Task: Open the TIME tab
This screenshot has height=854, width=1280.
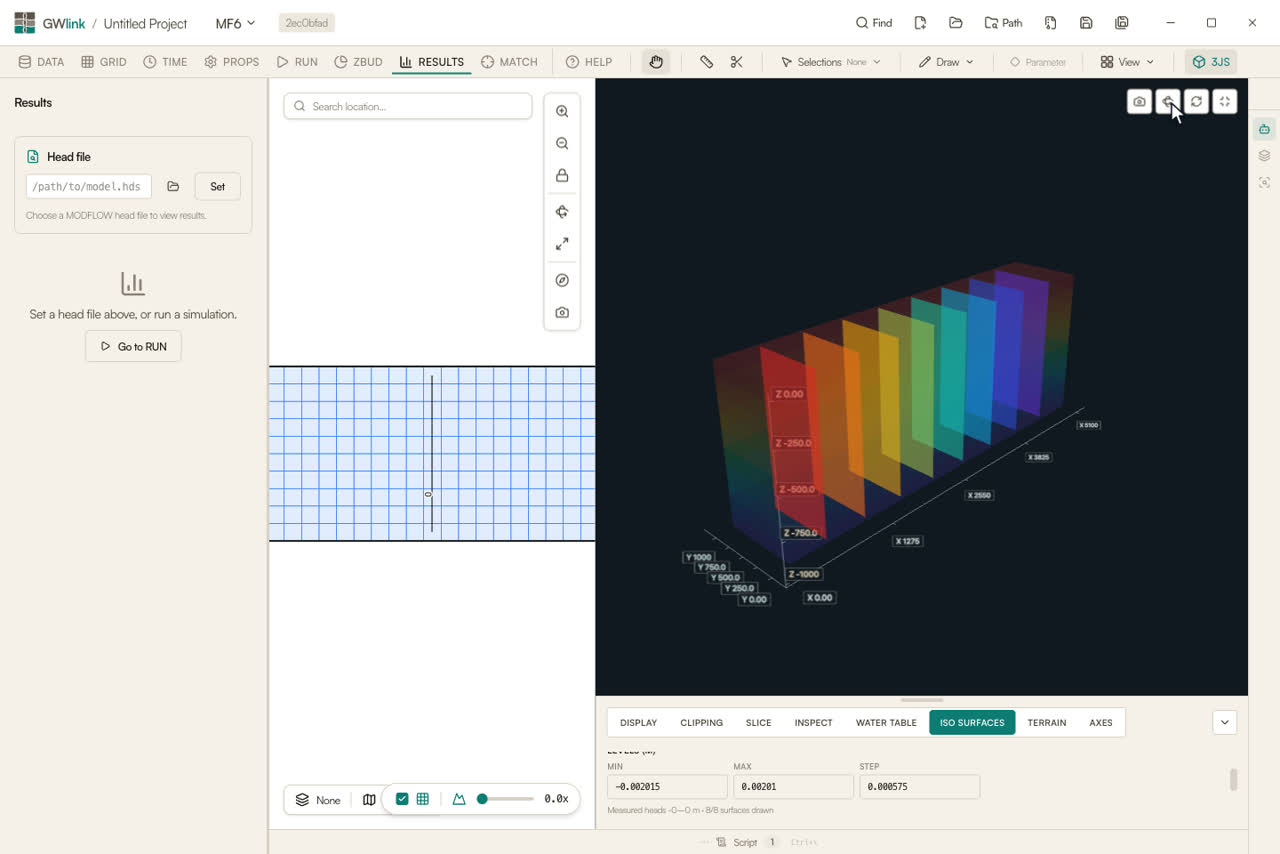Action: tap(165, 62)
